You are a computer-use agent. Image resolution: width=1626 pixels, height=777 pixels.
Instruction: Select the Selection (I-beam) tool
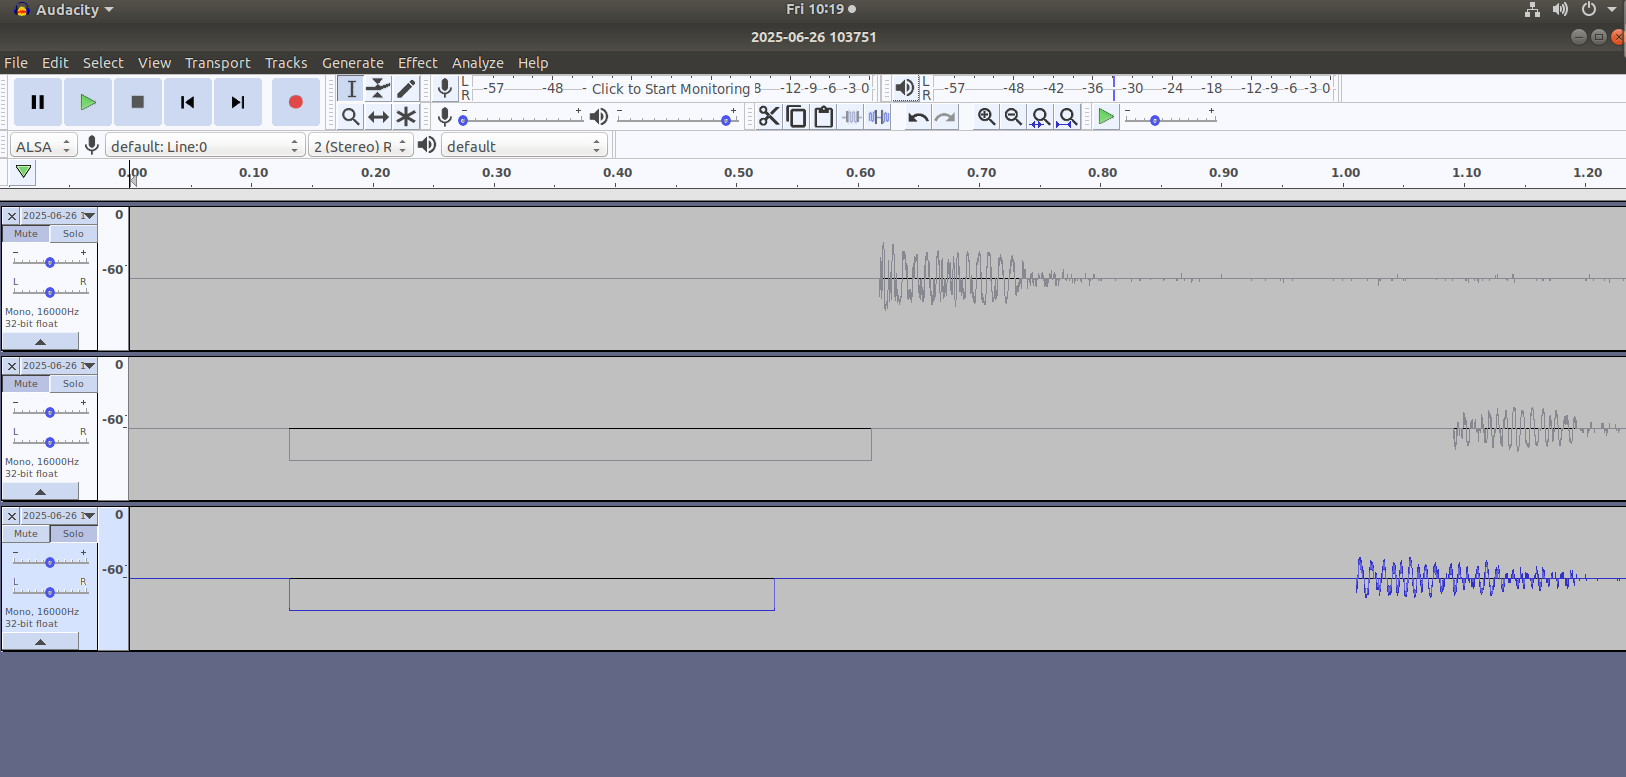351,88
